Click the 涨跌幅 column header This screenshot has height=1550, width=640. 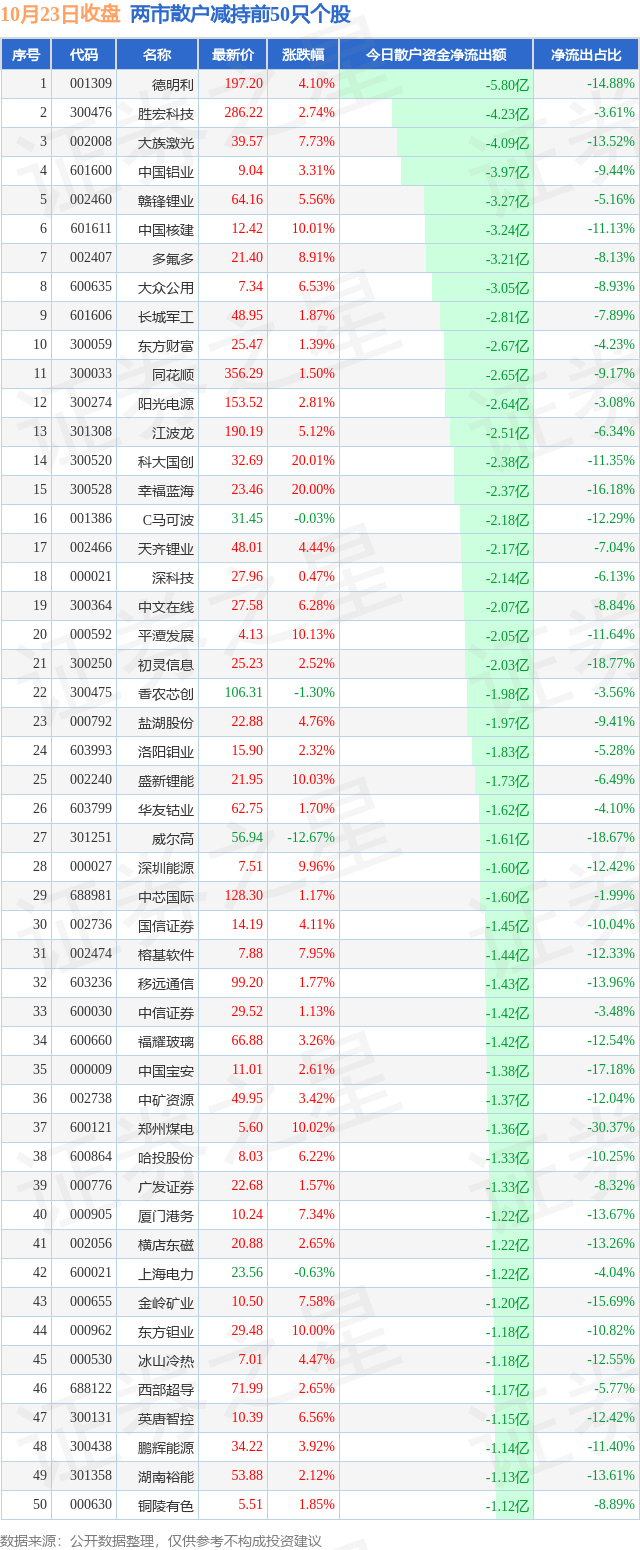click(303, 55)
